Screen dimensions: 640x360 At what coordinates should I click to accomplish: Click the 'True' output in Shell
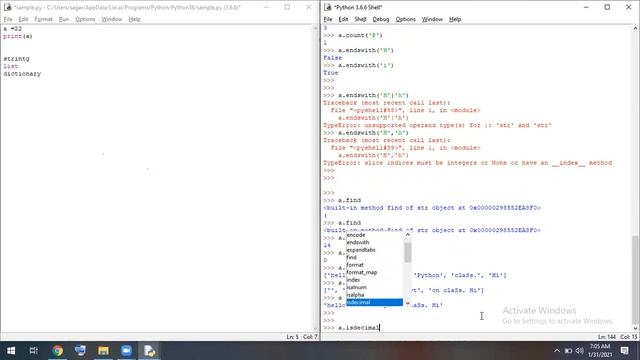[331, 73]
